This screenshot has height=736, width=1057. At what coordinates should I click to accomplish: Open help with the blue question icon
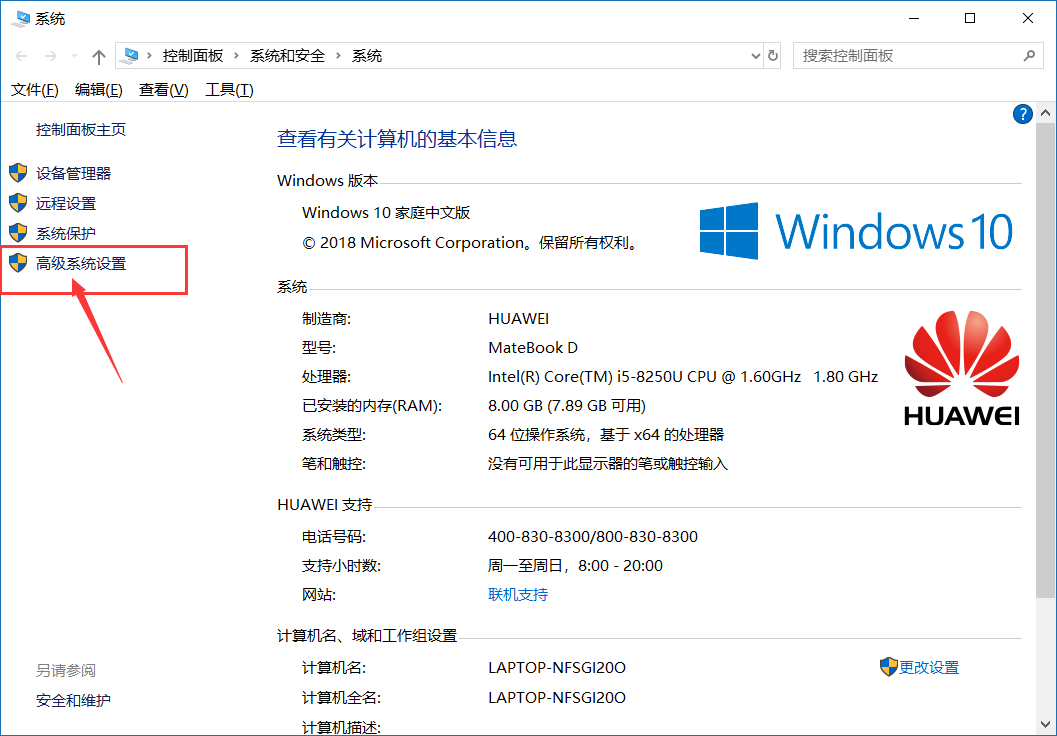(x=1022, y=114)
